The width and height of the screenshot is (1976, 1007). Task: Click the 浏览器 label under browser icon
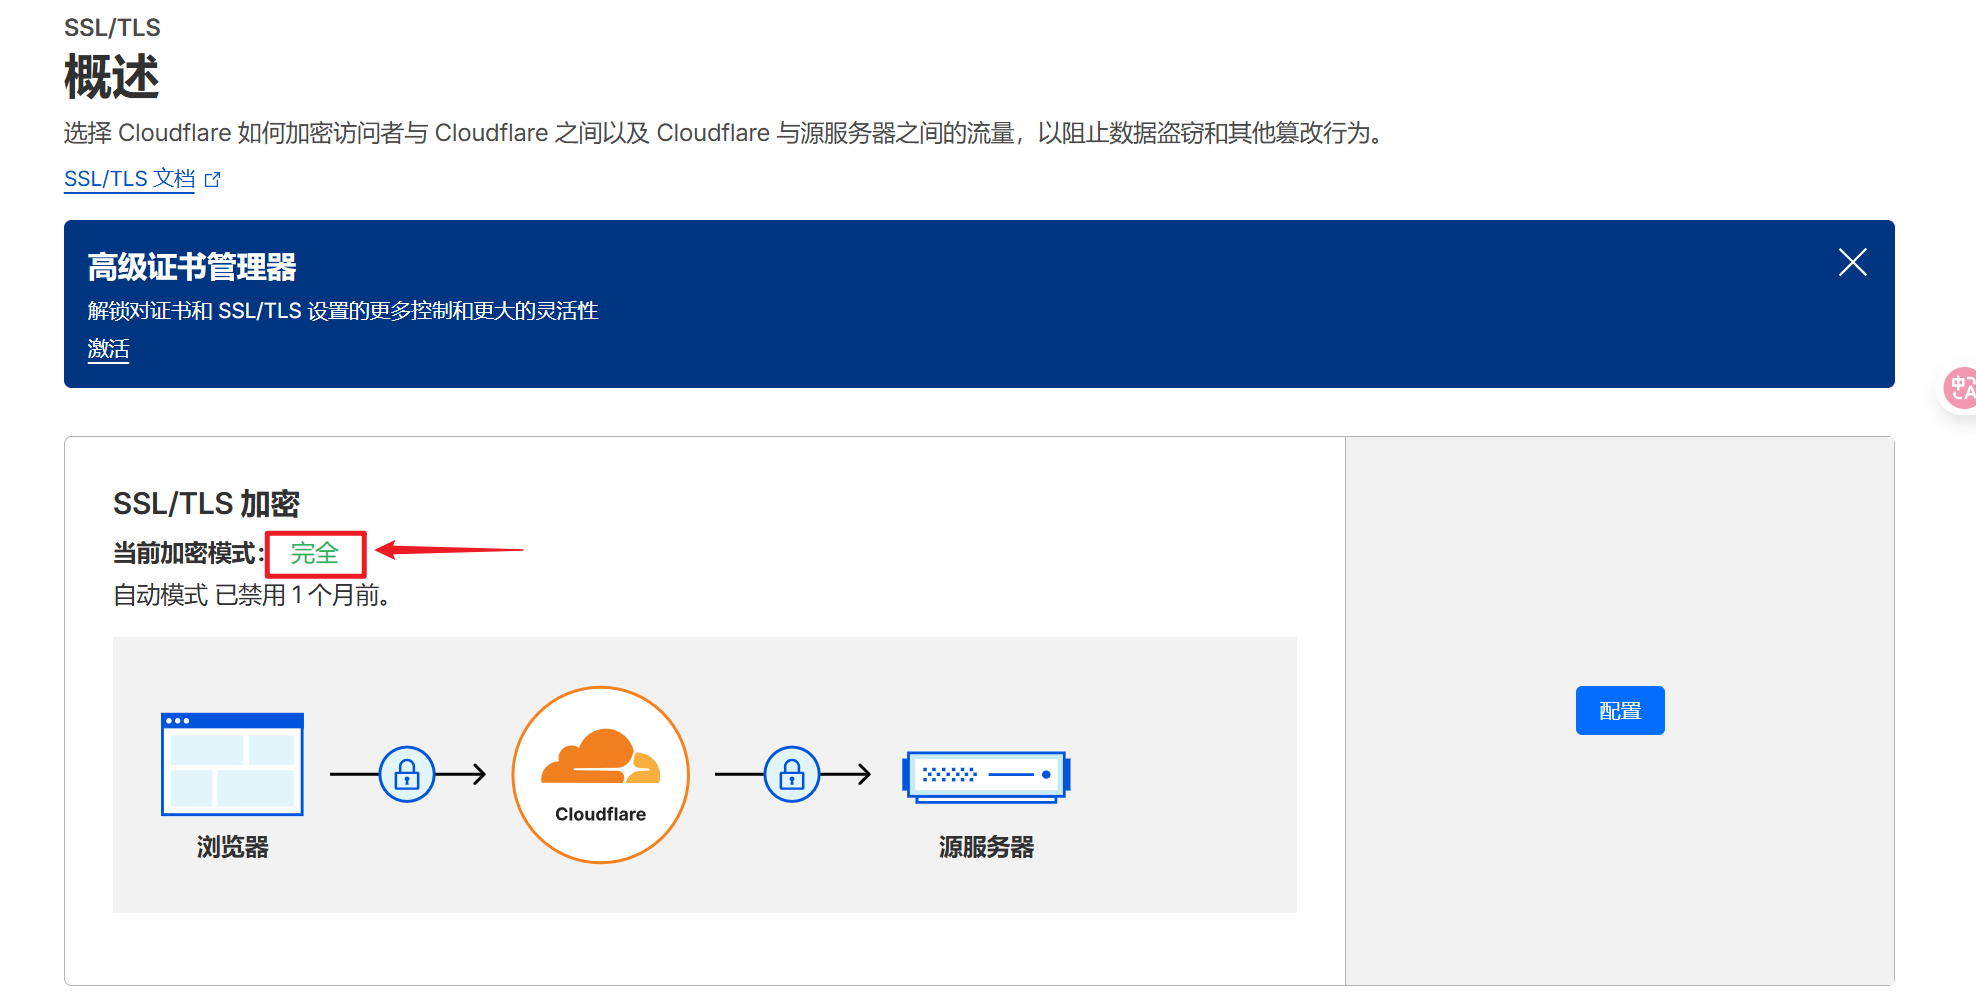pyautogui.click(x=232, y=847)
